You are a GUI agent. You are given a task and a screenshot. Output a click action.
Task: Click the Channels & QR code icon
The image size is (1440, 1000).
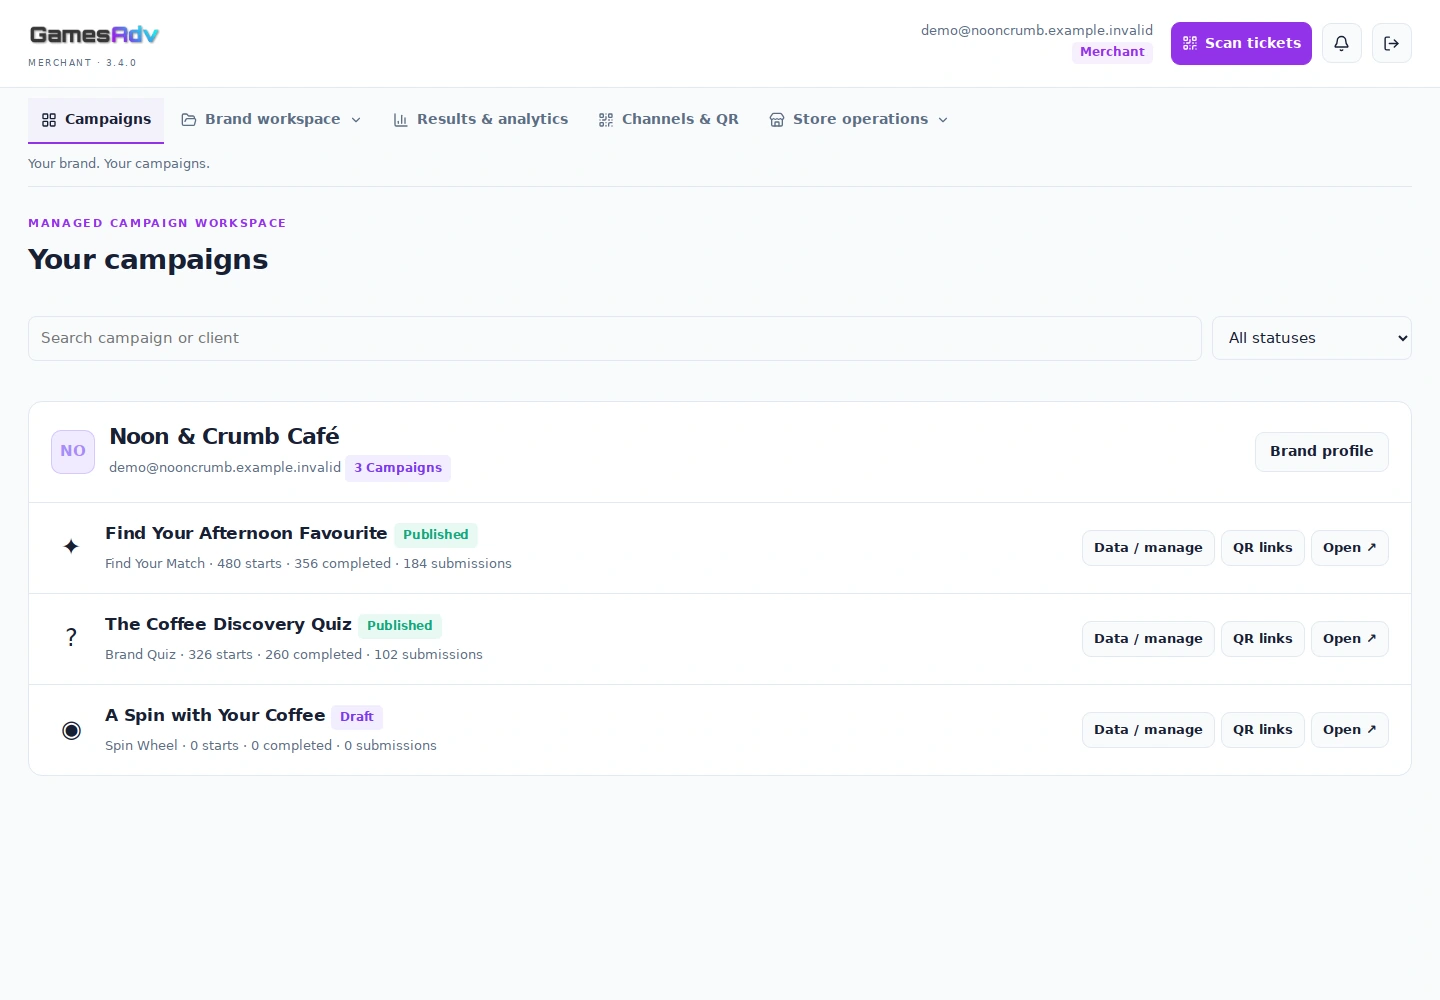(606, 120)
